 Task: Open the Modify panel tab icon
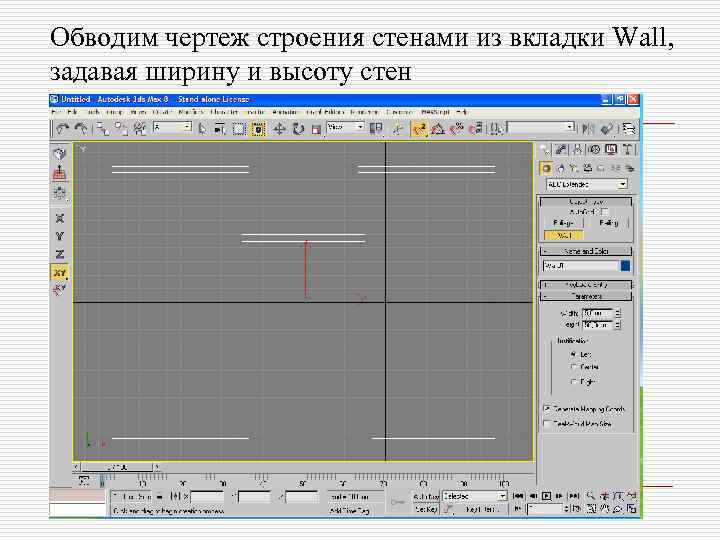561,150
